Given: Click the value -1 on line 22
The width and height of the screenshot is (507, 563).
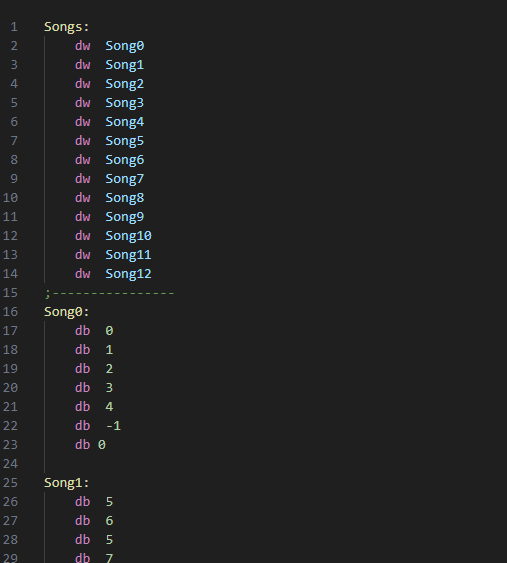Looking at the screenshot, I should (113, 426).
